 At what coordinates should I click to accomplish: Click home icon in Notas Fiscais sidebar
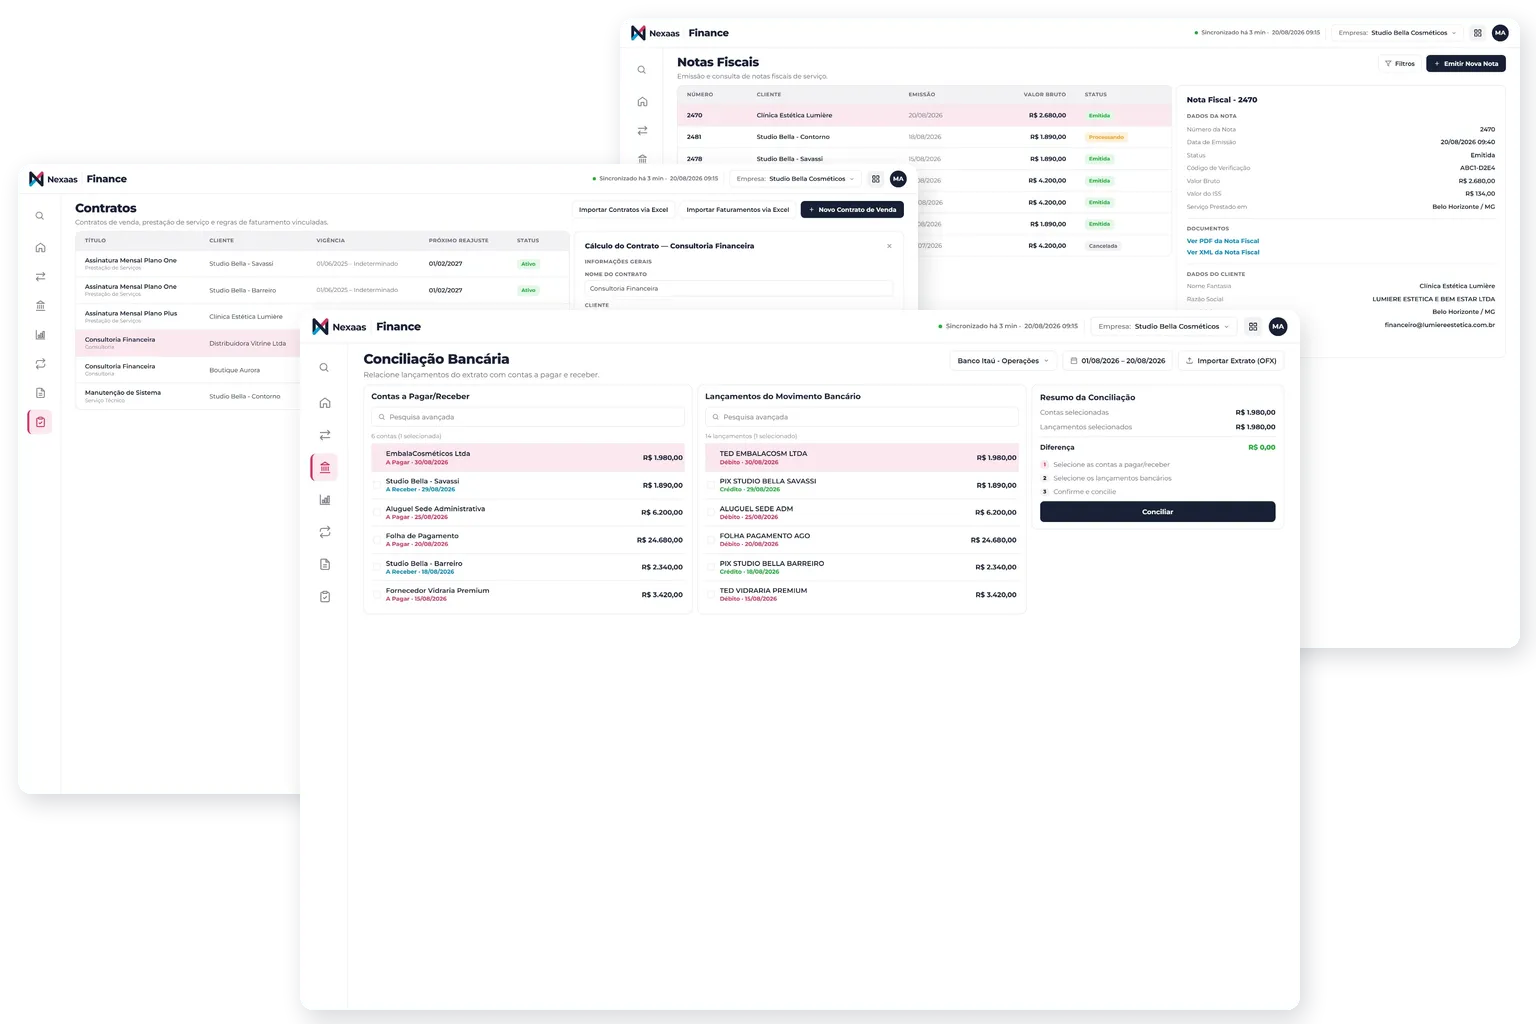click(642, 102)
